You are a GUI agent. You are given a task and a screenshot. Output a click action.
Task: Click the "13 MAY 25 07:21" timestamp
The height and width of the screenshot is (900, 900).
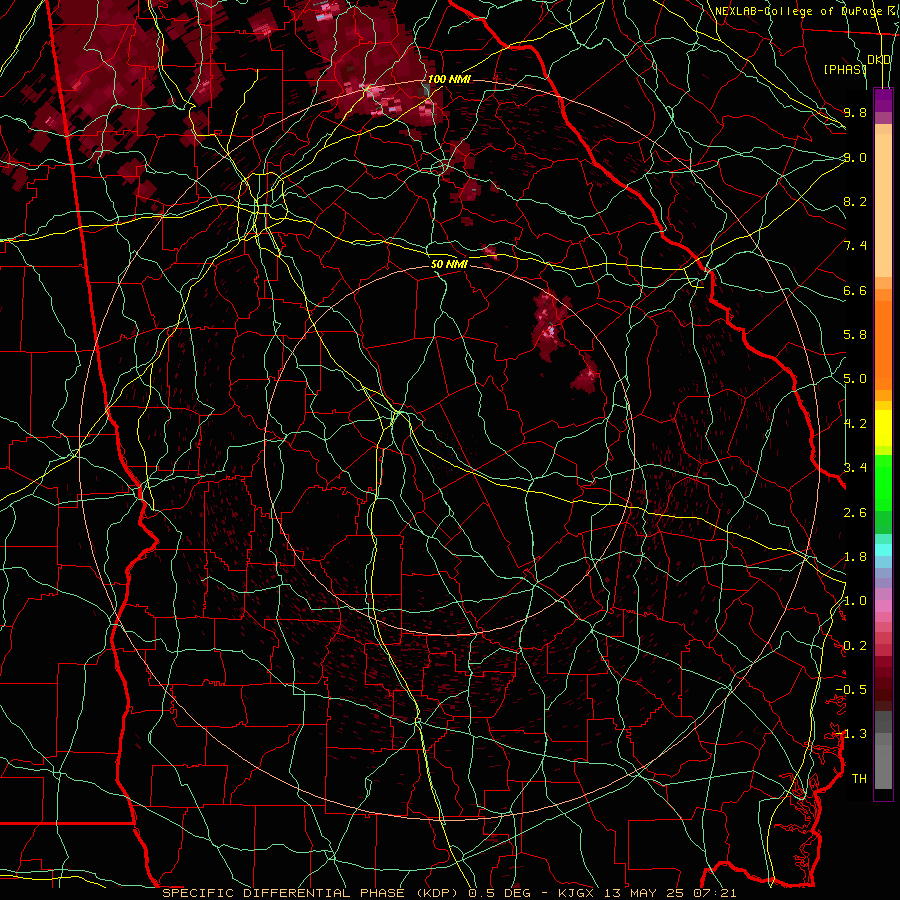coord(669,893)
